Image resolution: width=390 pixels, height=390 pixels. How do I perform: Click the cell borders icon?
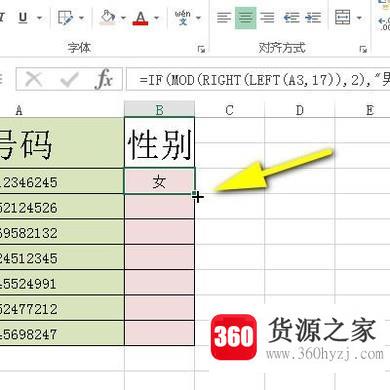click(65, 18)
